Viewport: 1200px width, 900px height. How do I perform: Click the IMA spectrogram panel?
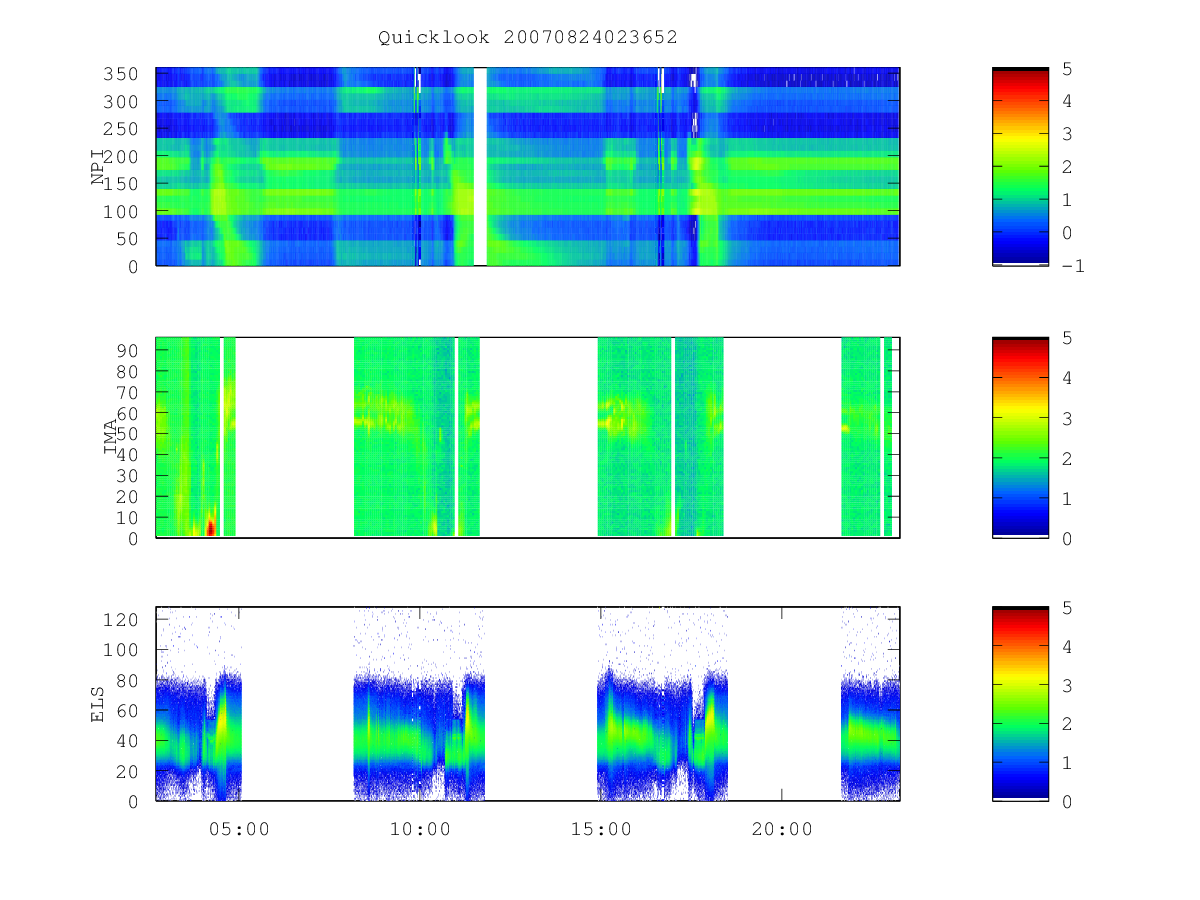(528, 437)
